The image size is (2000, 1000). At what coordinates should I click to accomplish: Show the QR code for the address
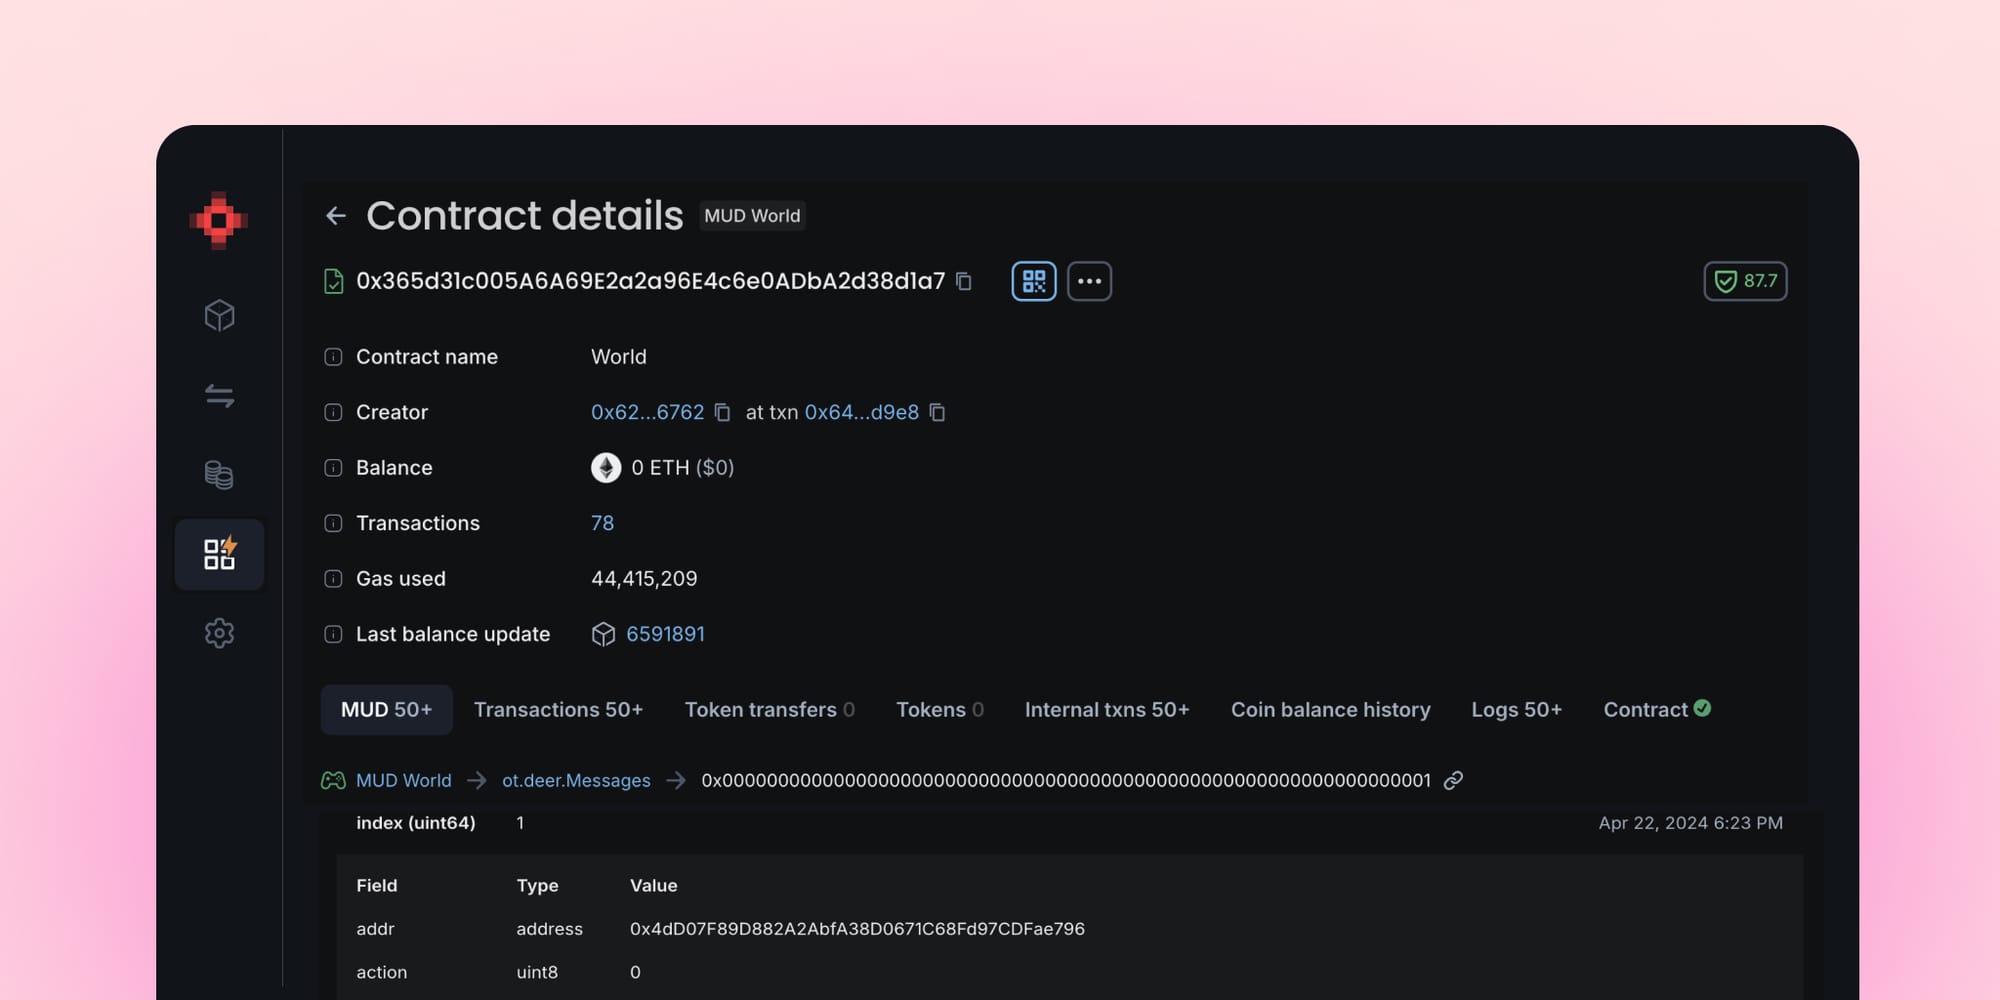1034,281
